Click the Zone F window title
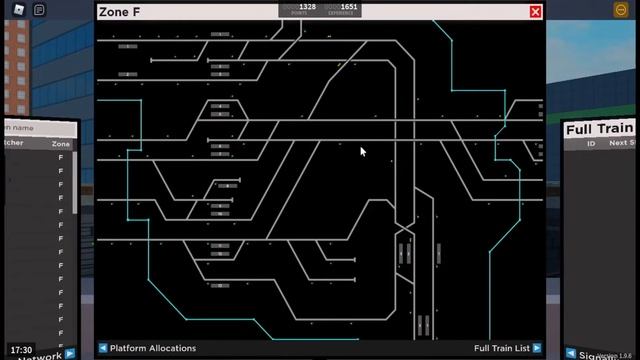The image size is (640, 360). tap(119, 12)
